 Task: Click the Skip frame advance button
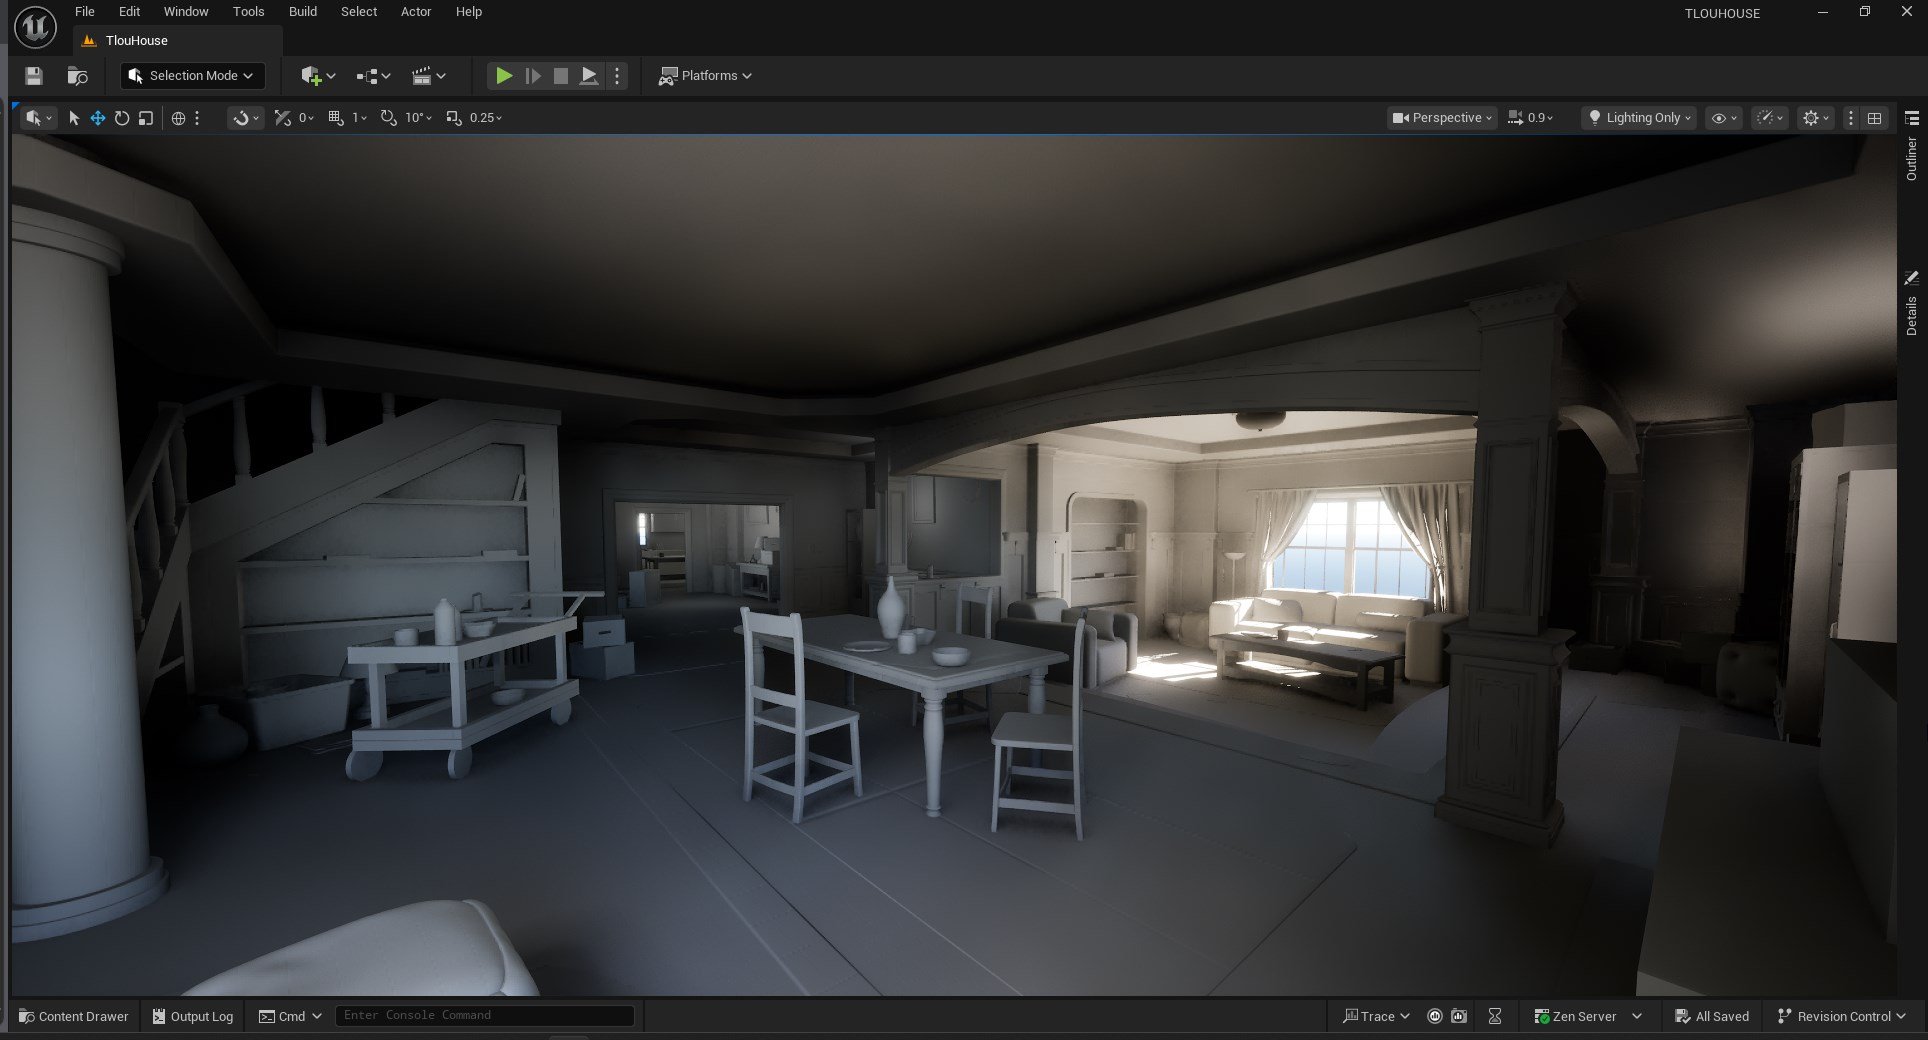(x=533, y=76)
